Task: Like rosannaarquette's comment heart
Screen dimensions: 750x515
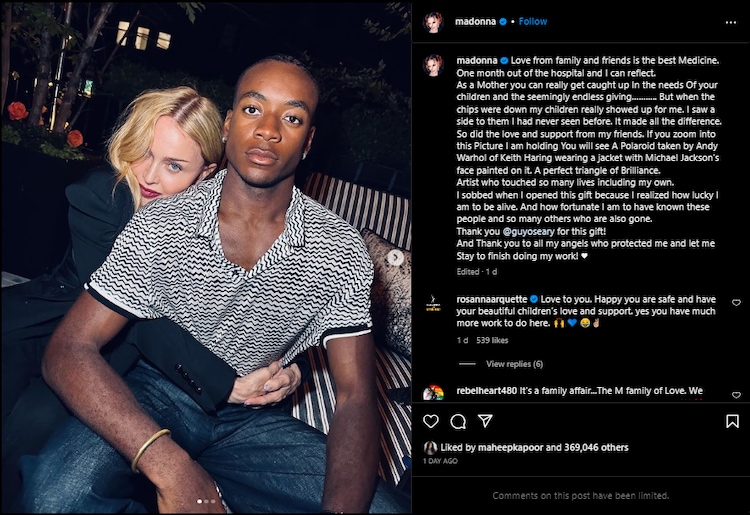Action: [x=737, y=302]
